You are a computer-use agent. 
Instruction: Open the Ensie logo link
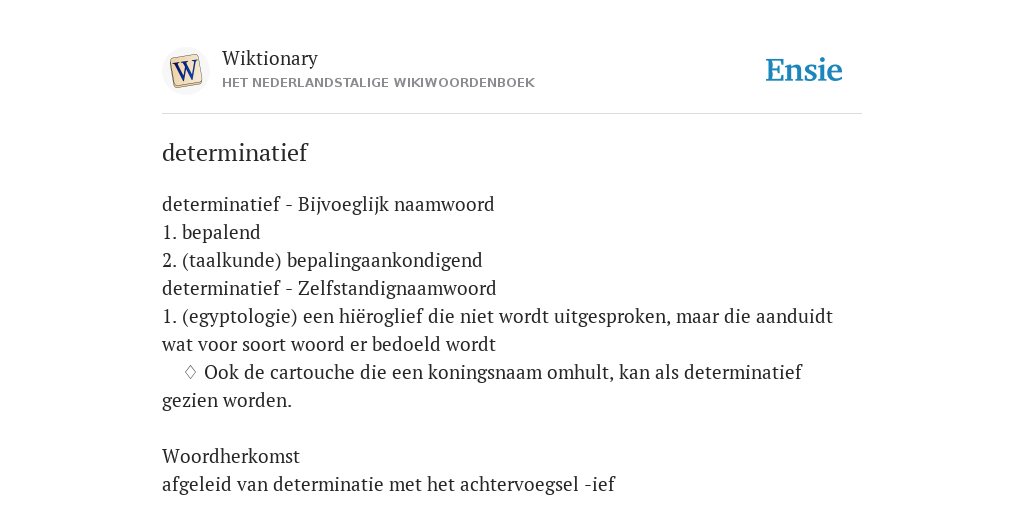click(x=804, y=71)
